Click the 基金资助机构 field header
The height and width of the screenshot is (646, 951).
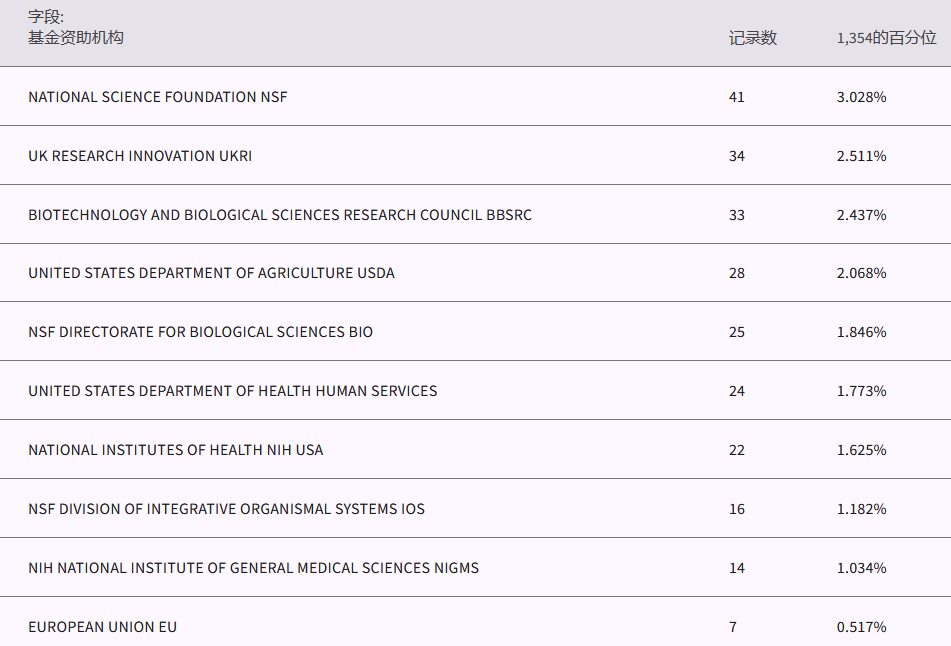click(76, 38)
